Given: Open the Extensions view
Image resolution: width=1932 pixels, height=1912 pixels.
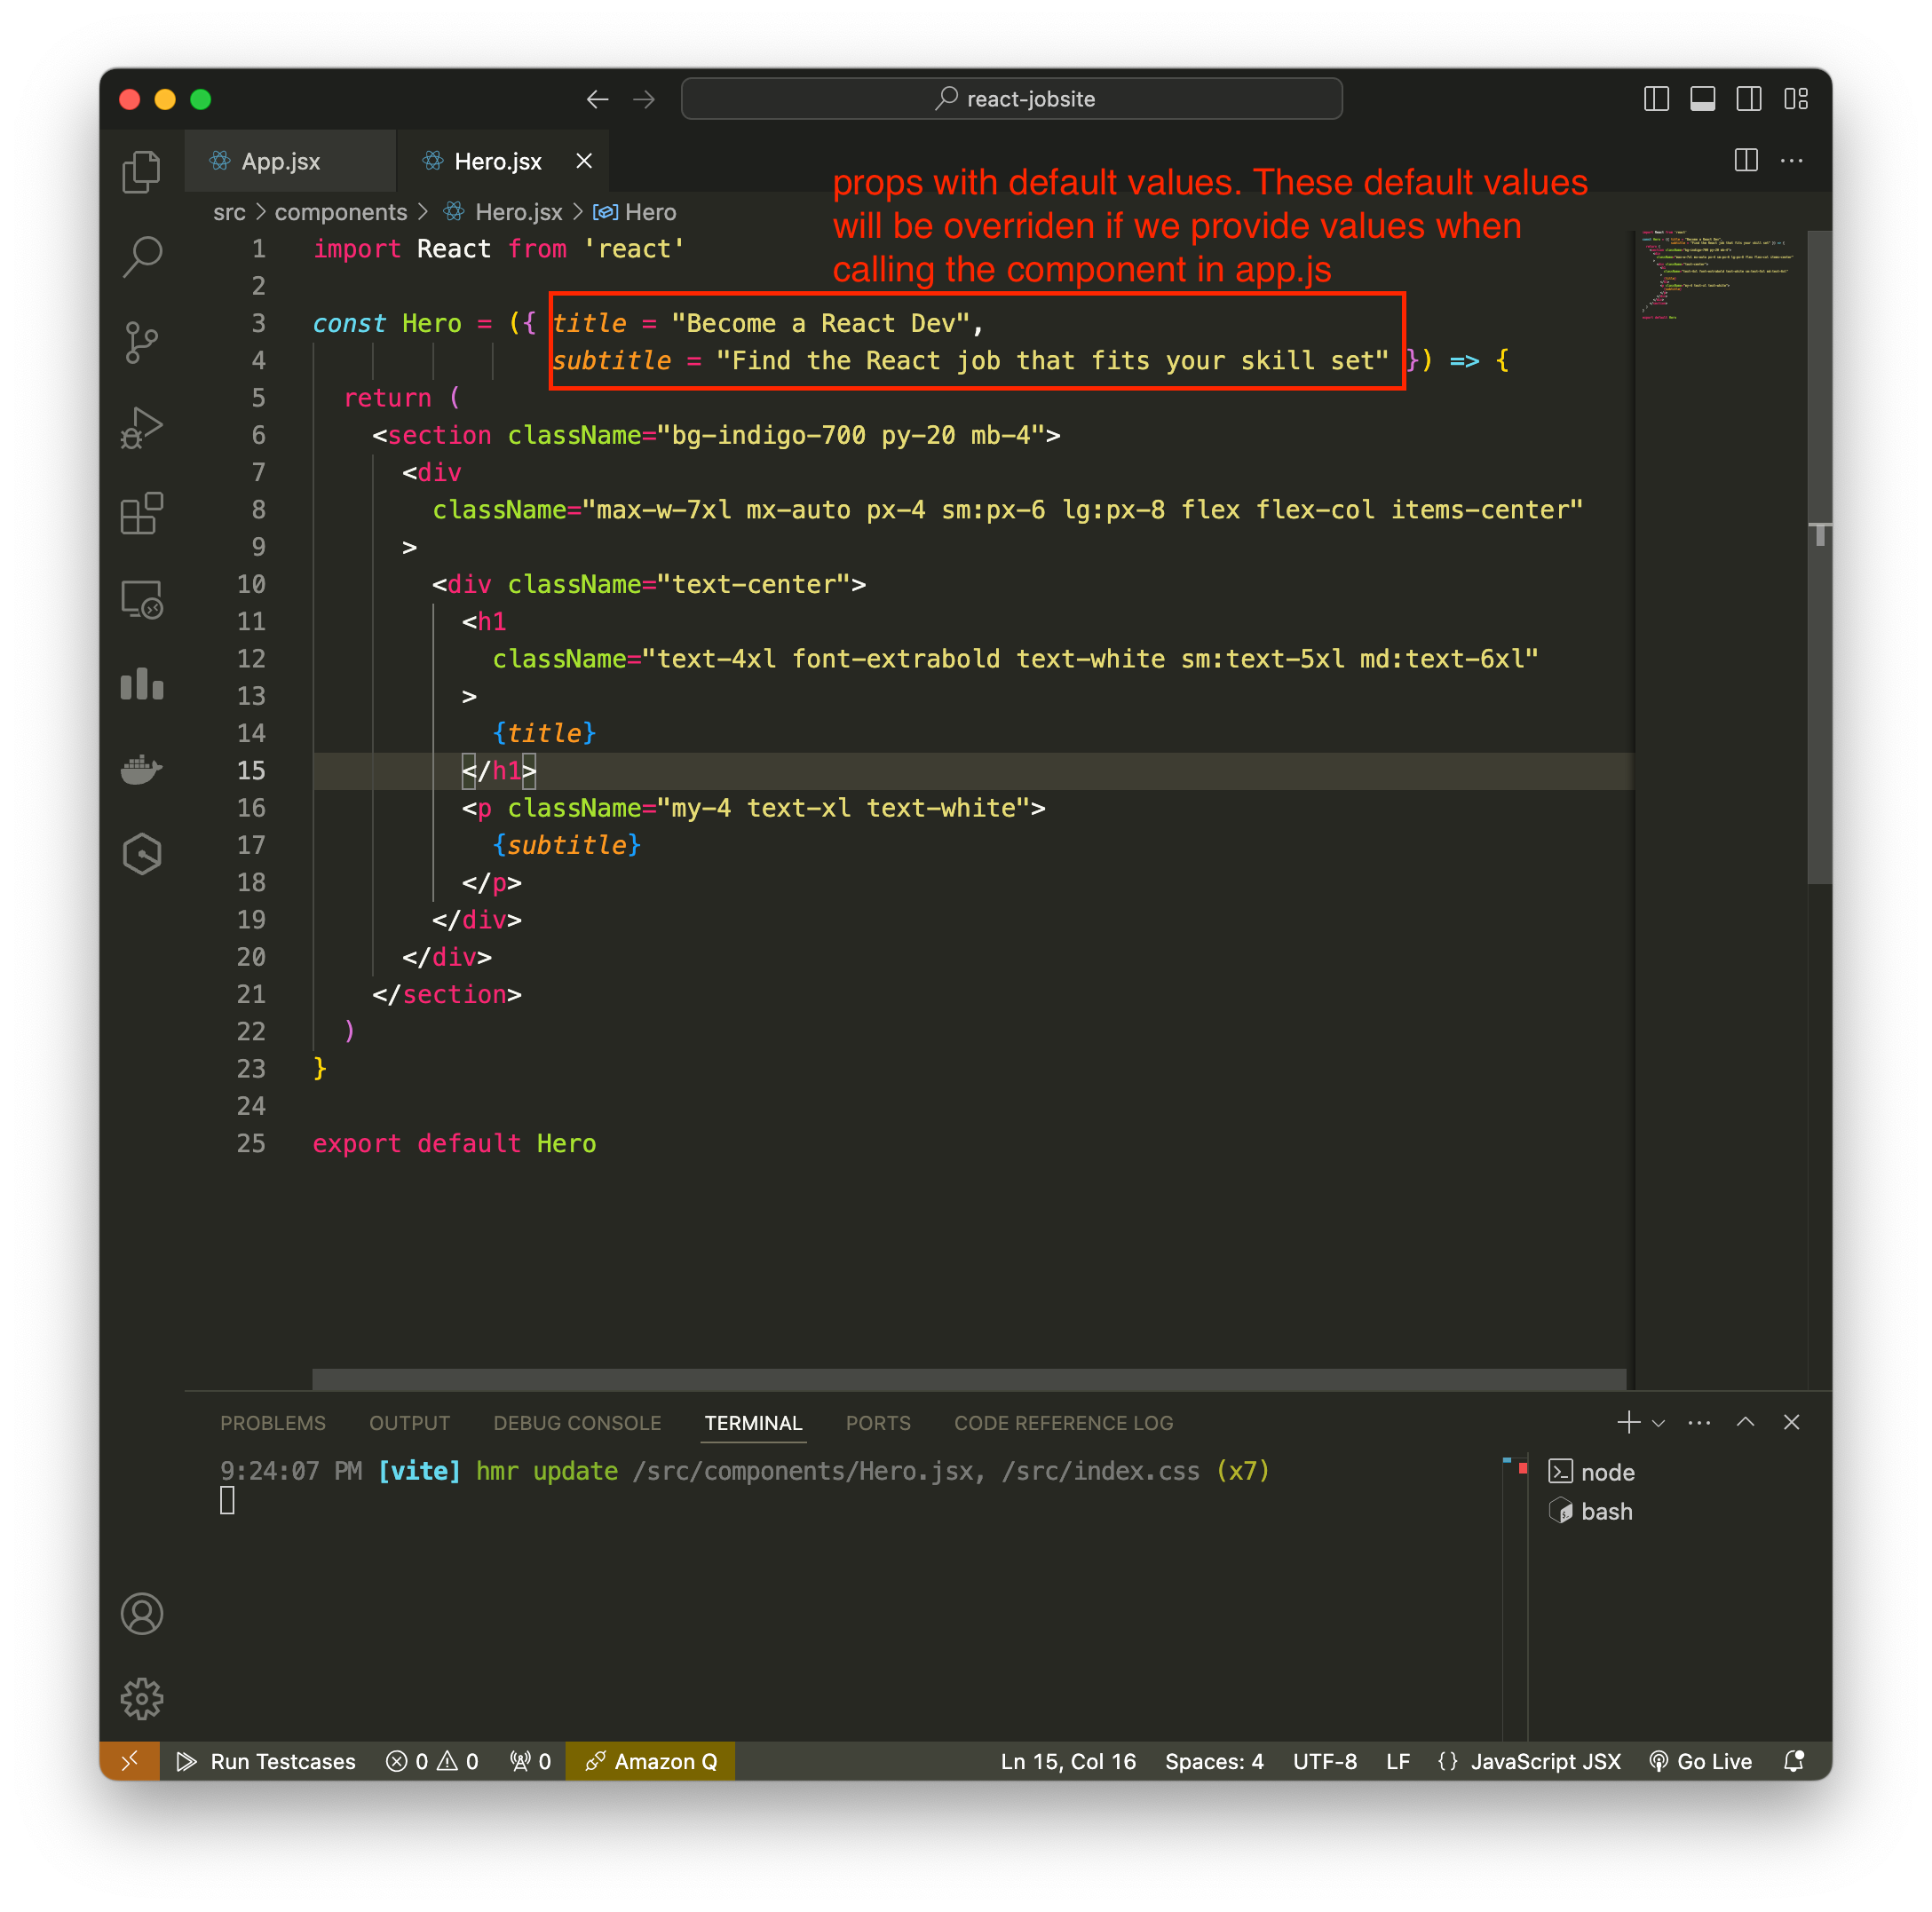Looking at the screenshot, I should coord(141,514).
